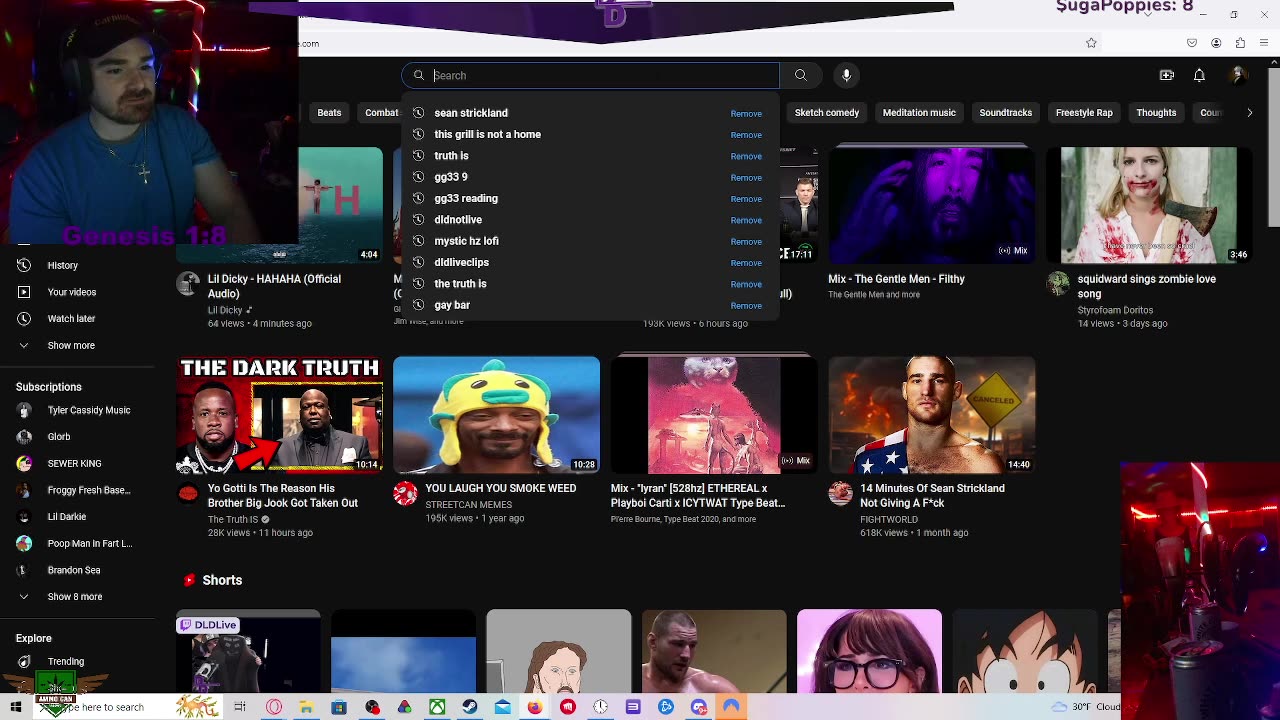Click the Save to Pocket icon
Viewport: 1280px width, 720px height.
[1192, 43]
